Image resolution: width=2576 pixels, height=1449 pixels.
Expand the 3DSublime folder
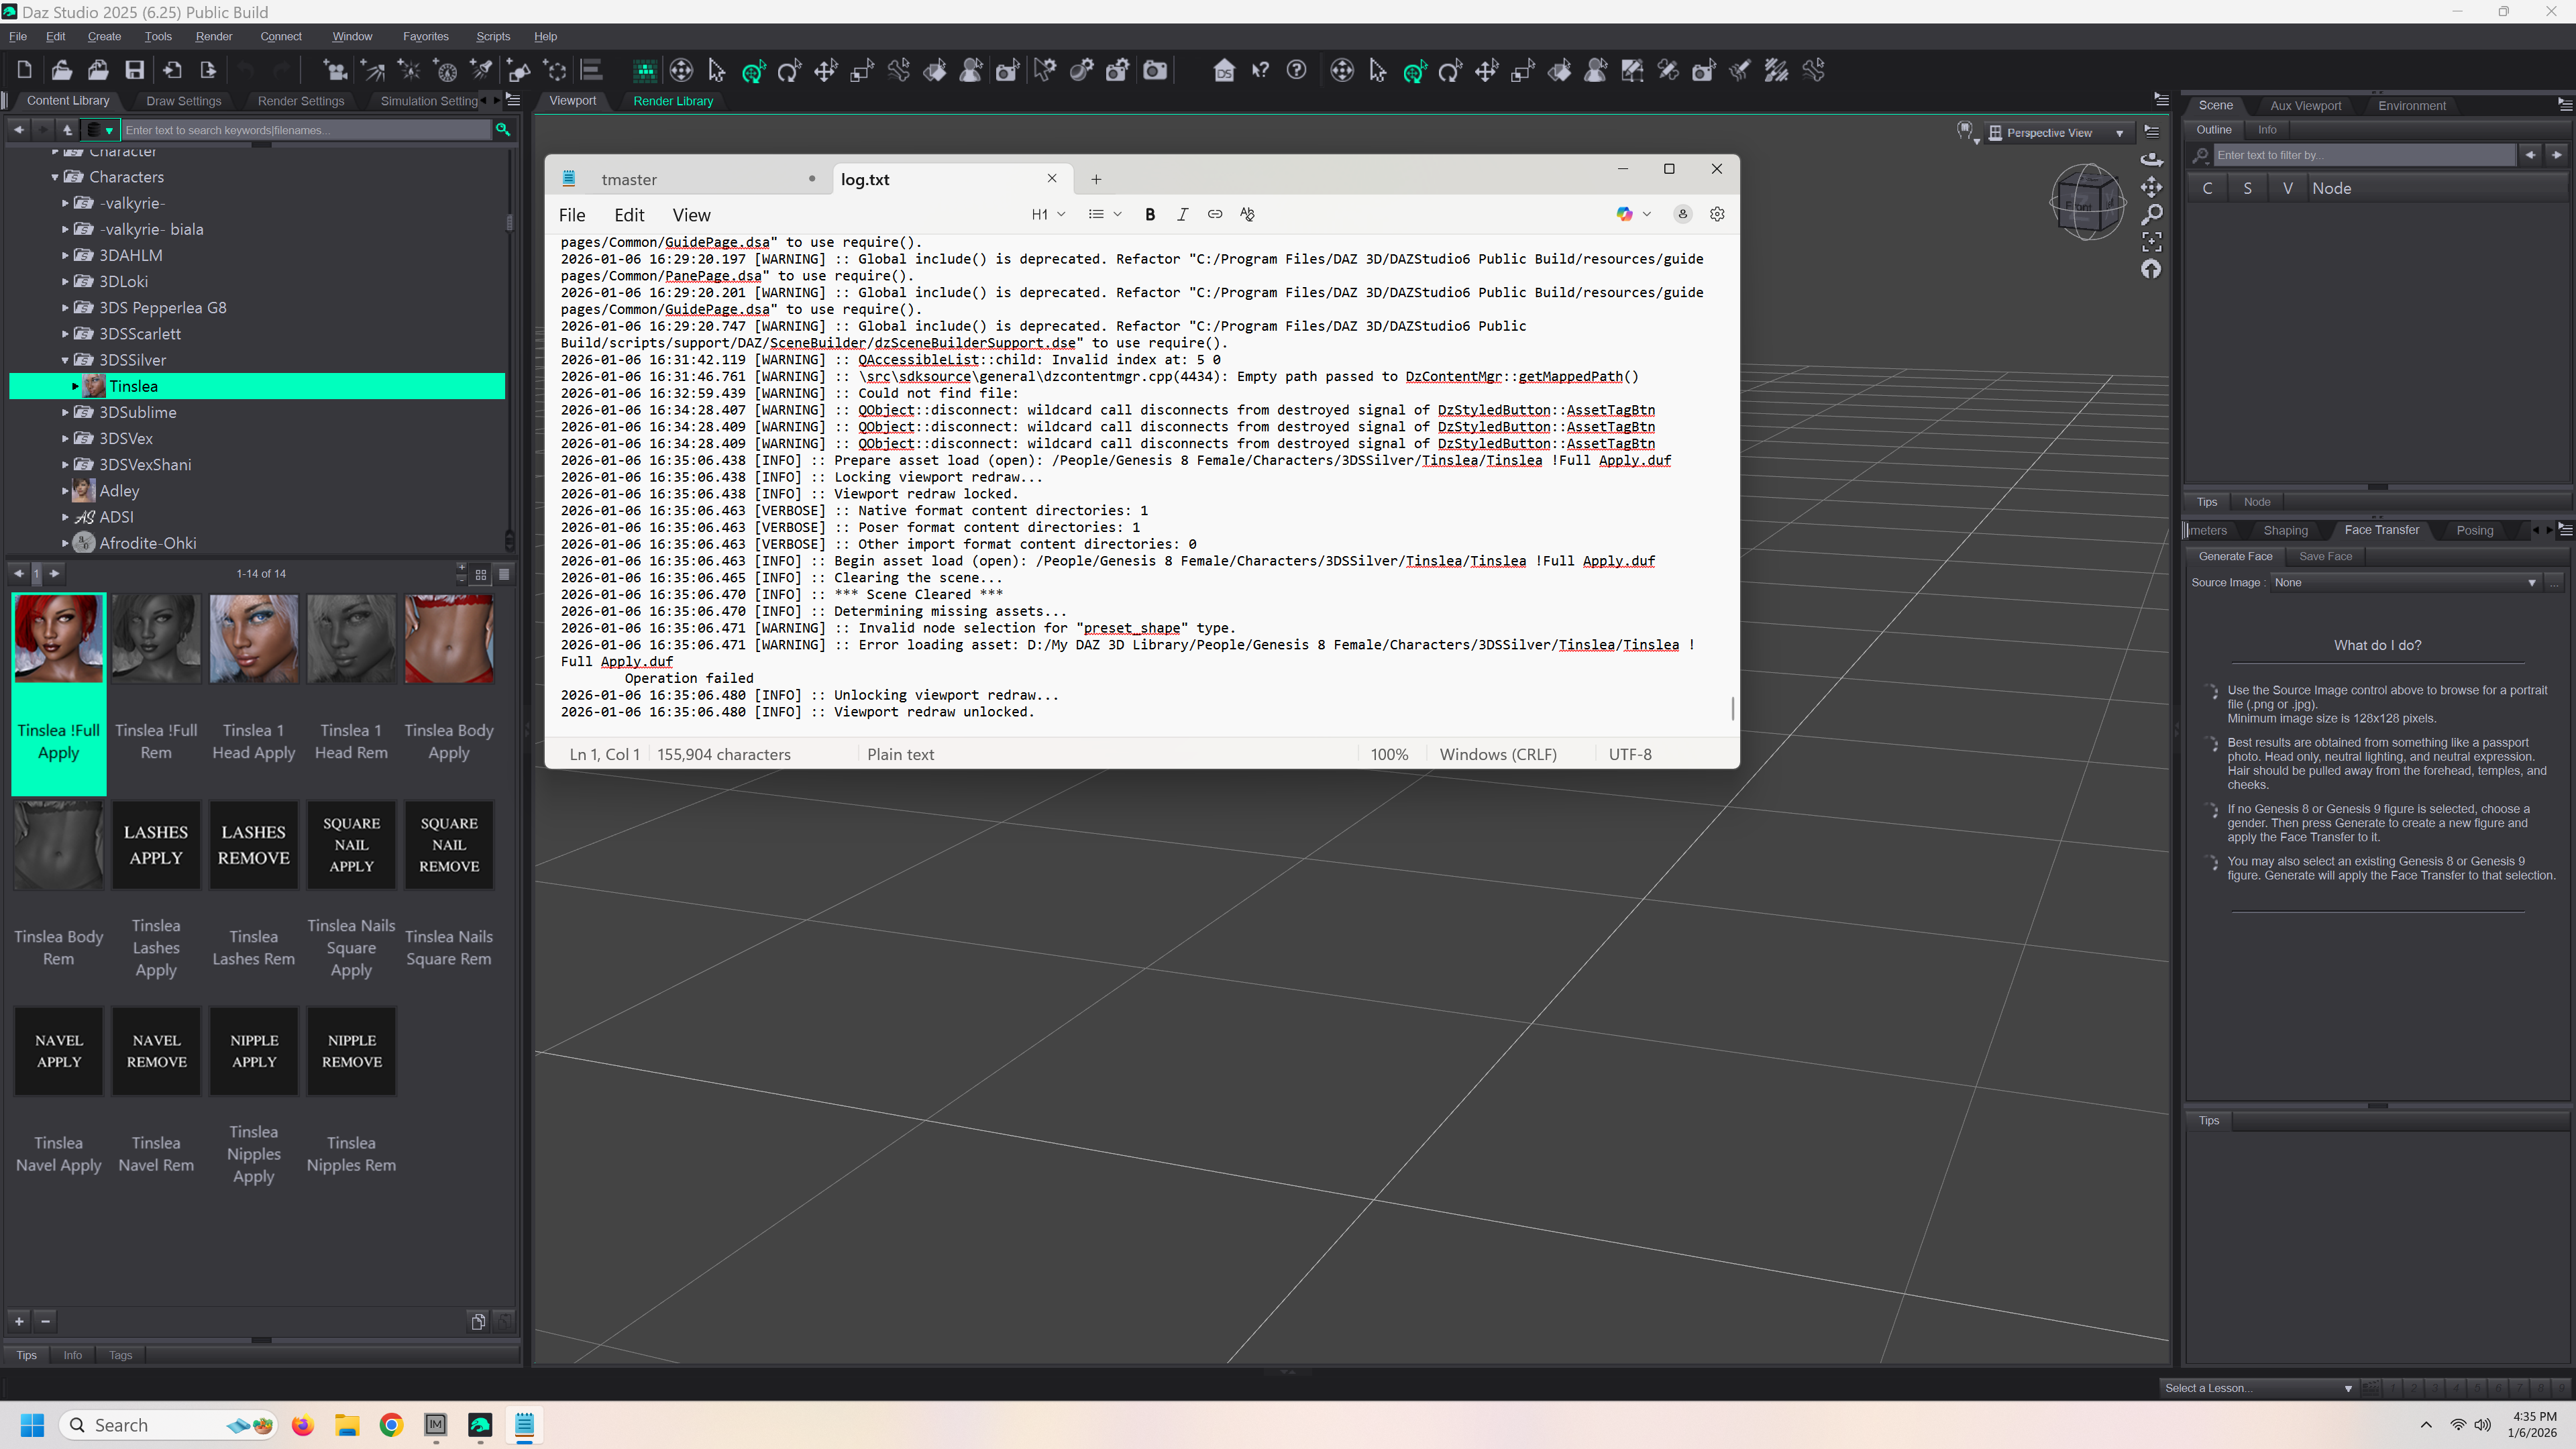[x=66, y=412]
